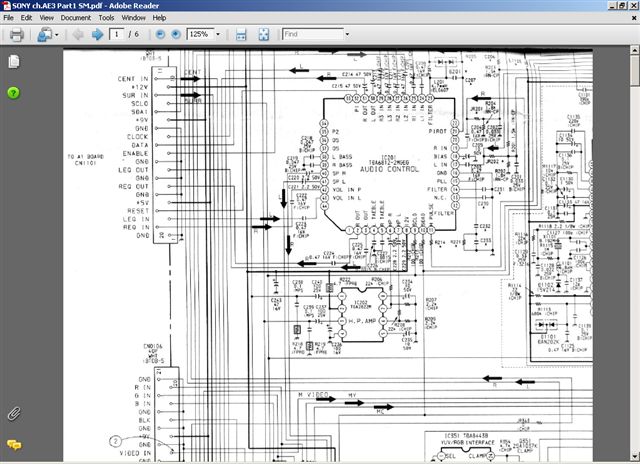This screenshot has height=464, width=640.
Task: Click the fit-to-page full view icon
Action: [264, 35]
